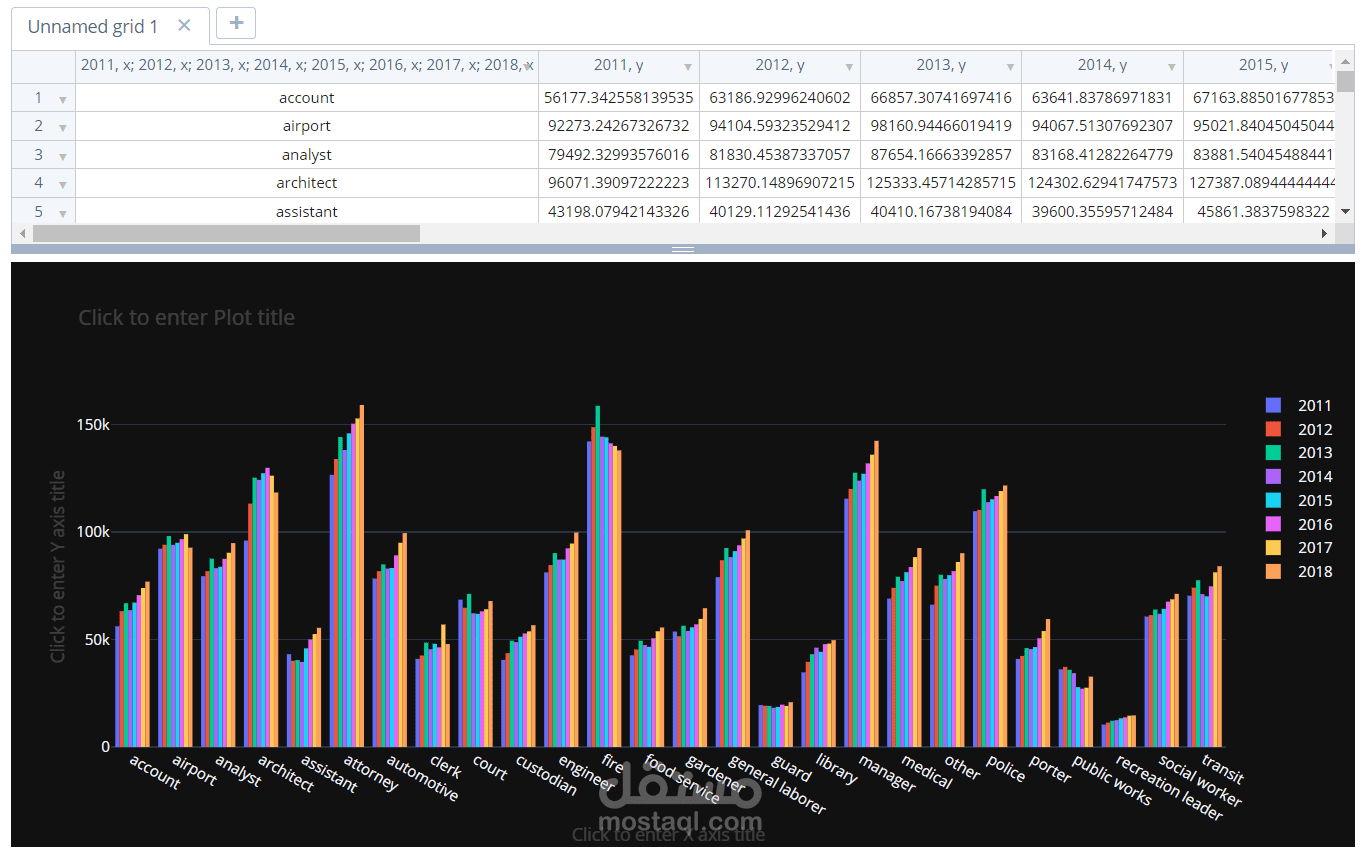Open the 2011, y column dropdown arrow

tap(688, 67)
